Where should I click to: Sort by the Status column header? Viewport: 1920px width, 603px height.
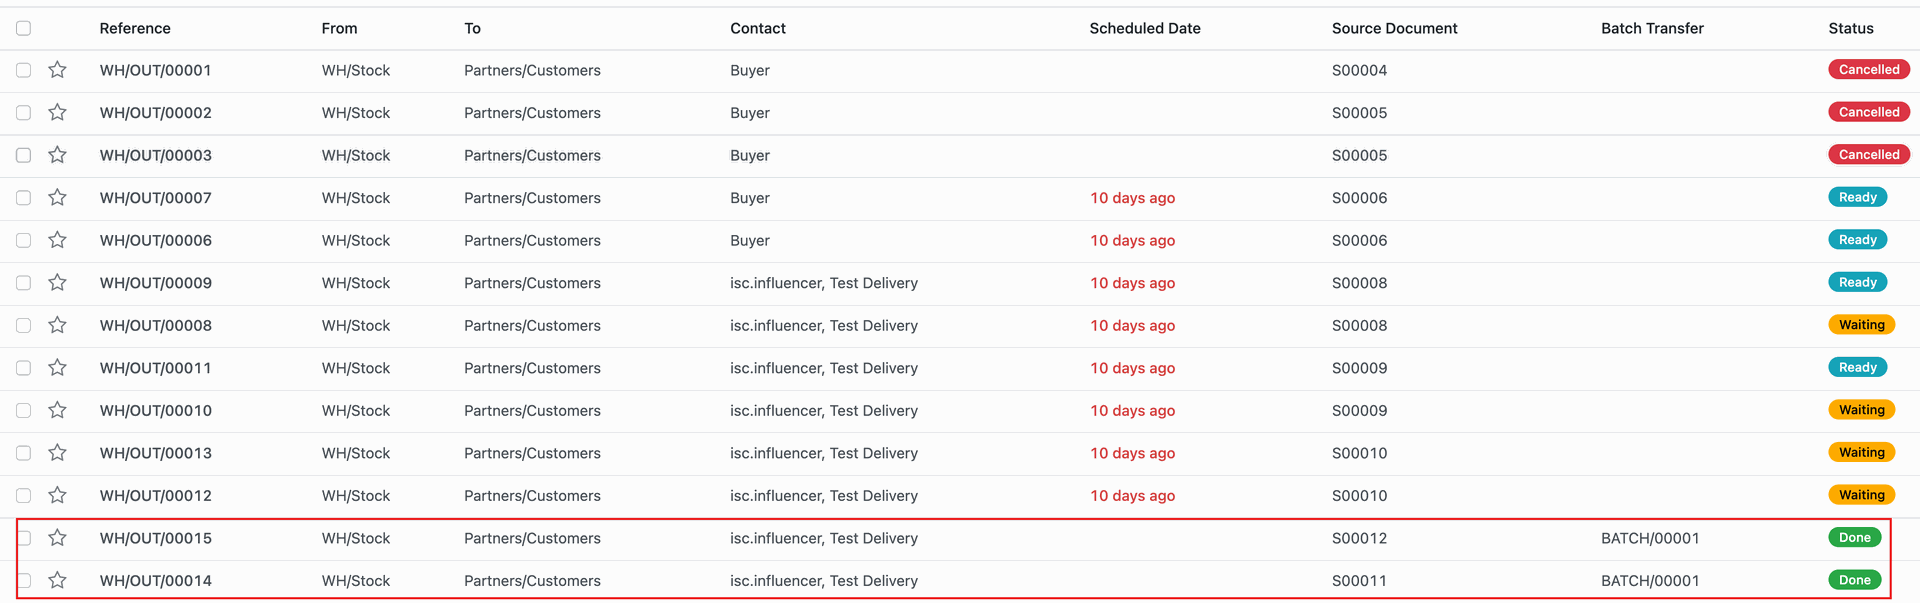coord(1851,28)
